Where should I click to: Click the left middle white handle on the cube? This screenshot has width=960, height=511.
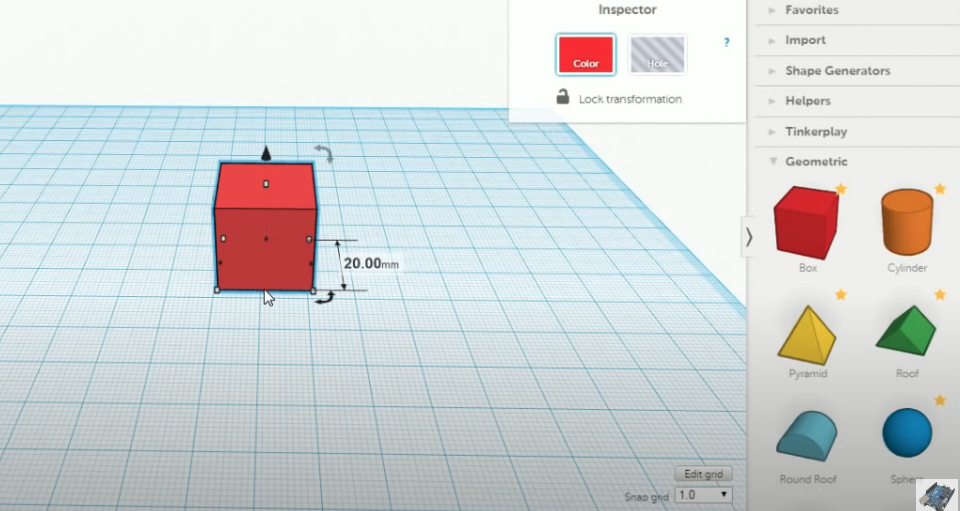pos(223,239)
